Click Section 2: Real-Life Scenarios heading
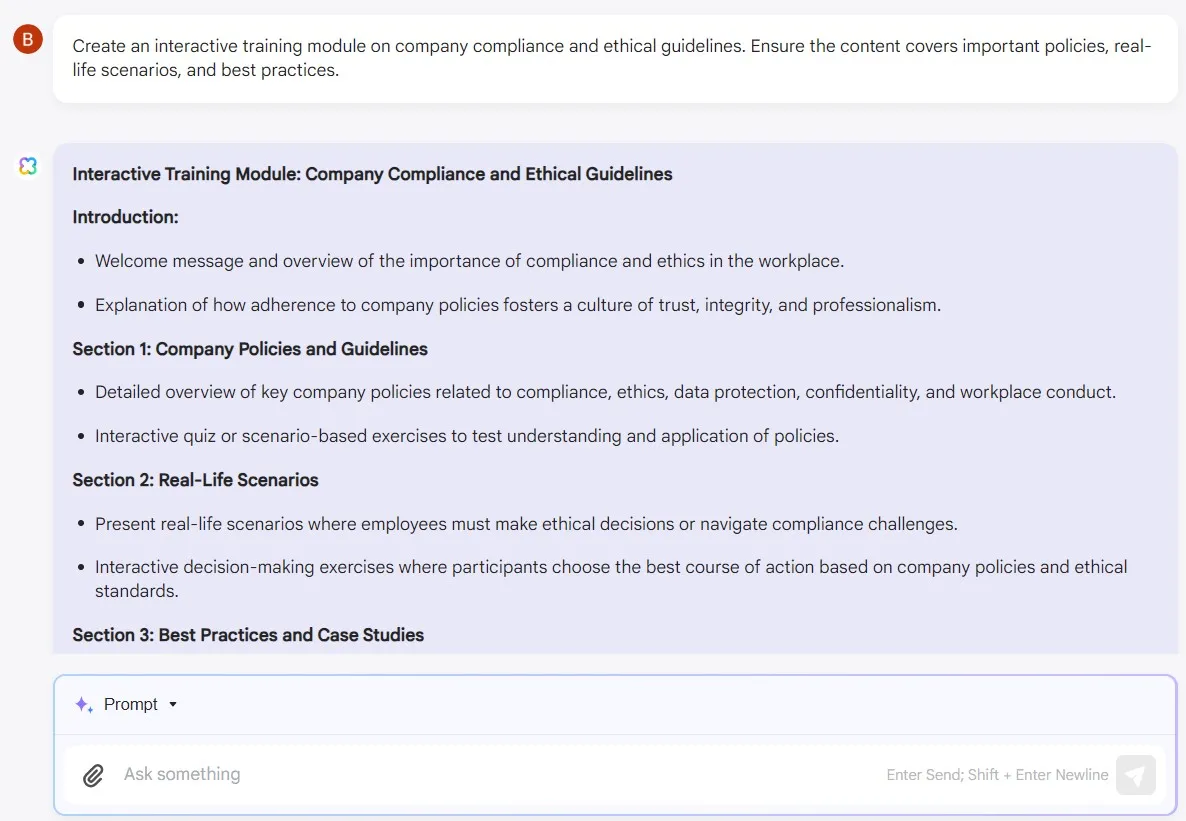The width and height of the screenshot is (1186, 821). coord(195,480)
